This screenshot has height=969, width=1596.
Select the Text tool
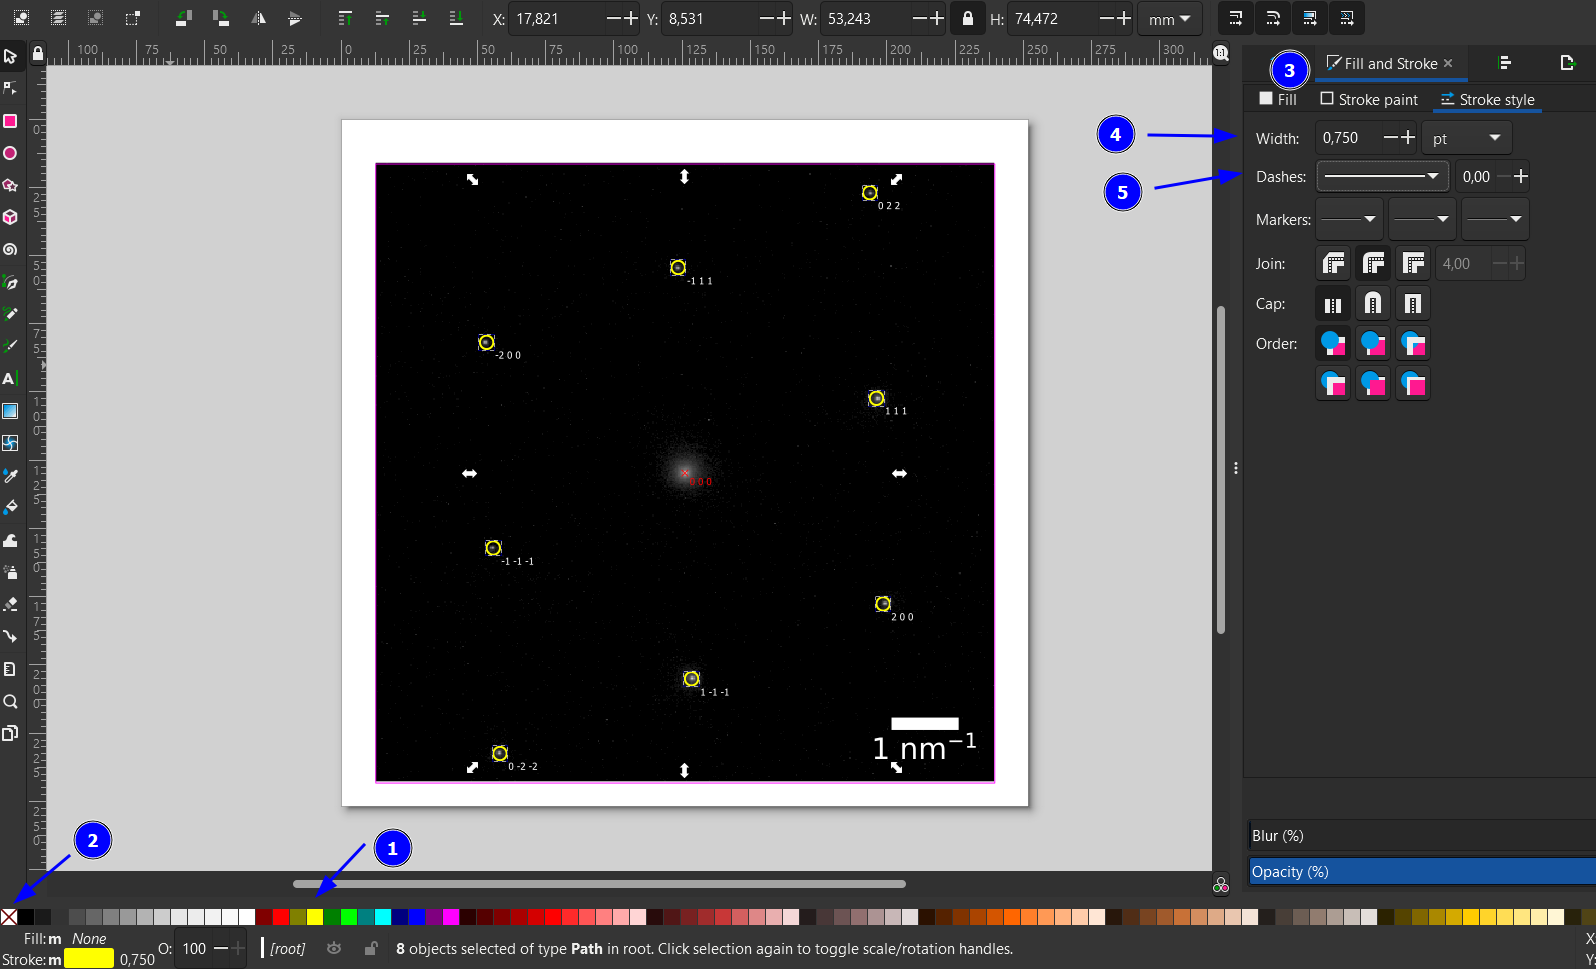(x=10, y=378)
